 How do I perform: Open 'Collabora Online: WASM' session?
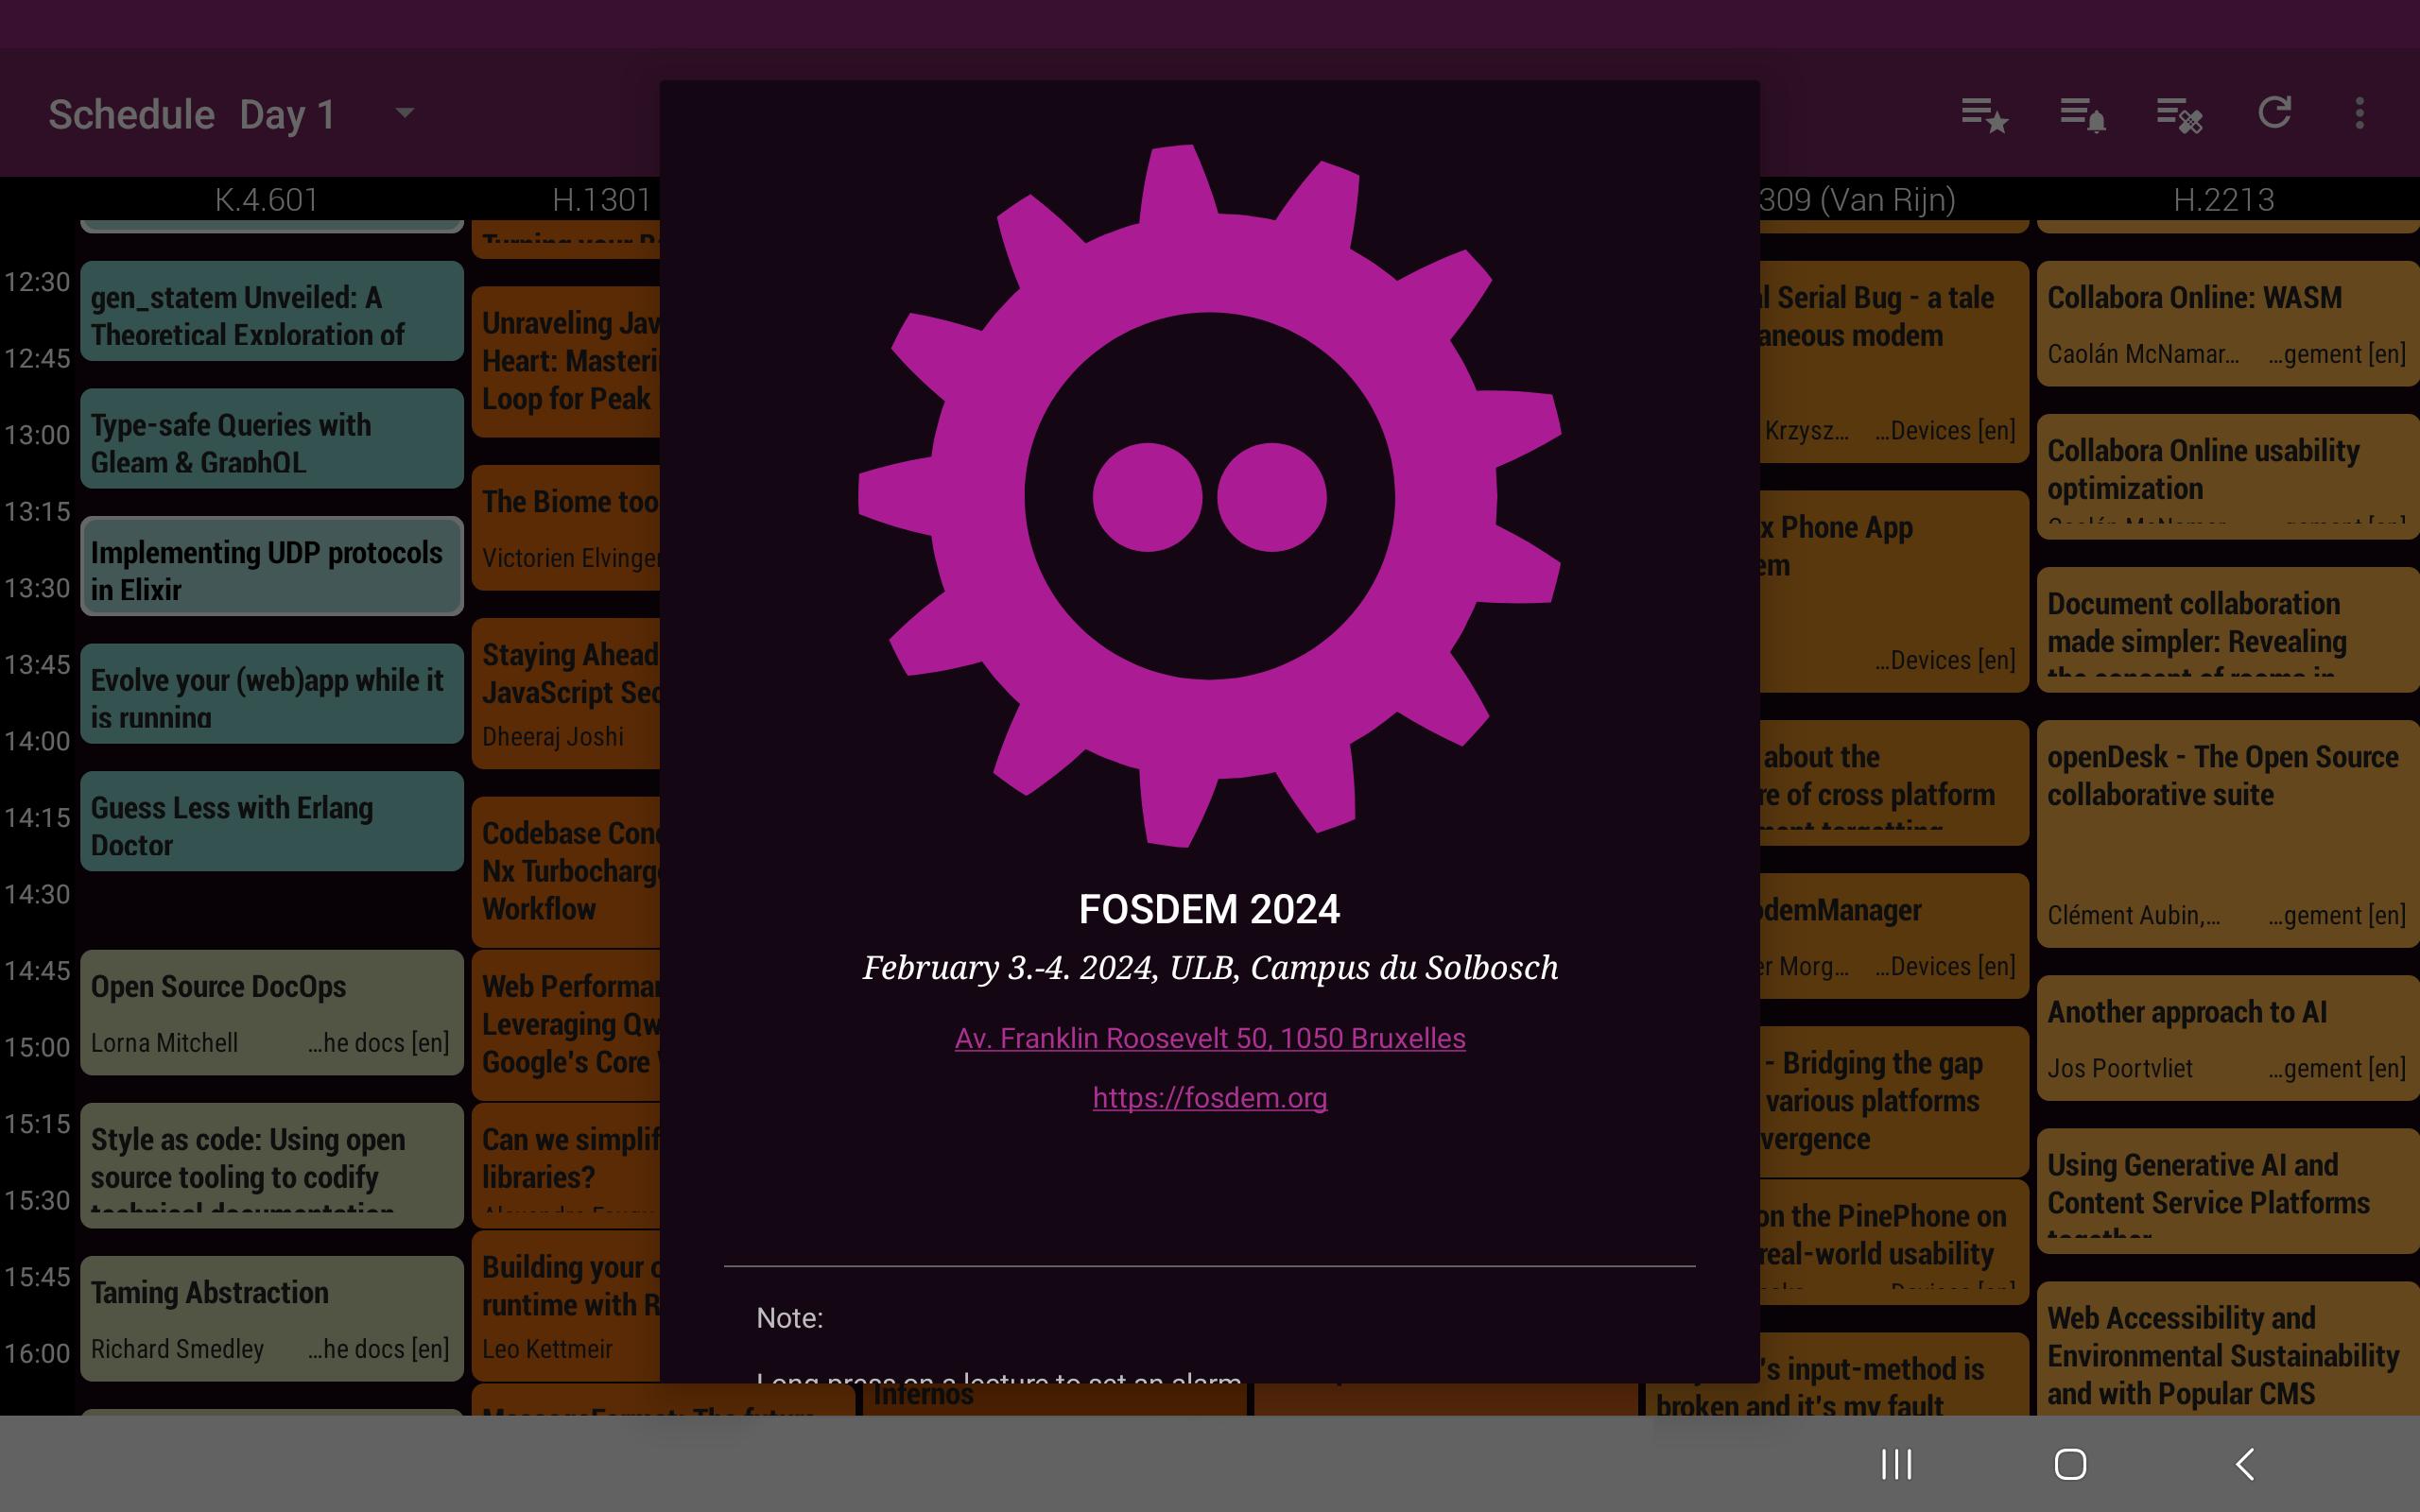tap(2228, 324)
